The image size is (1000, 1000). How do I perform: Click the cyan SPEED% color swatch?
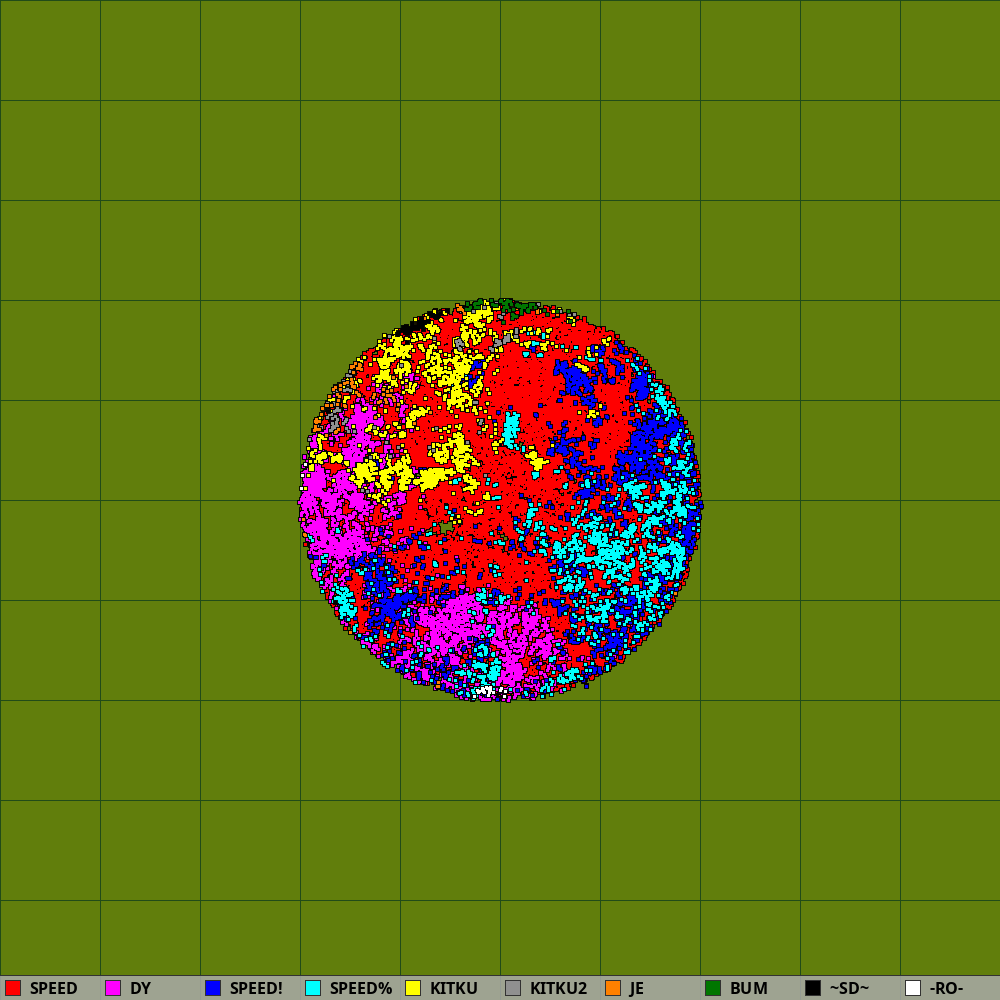coord(313,988)
